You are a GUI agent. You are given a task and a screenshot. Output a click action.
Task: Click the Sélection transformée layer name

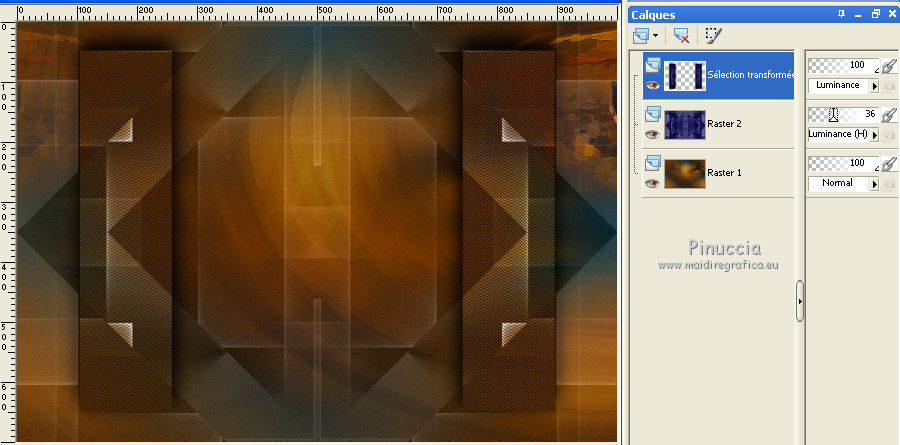point(751,75)
